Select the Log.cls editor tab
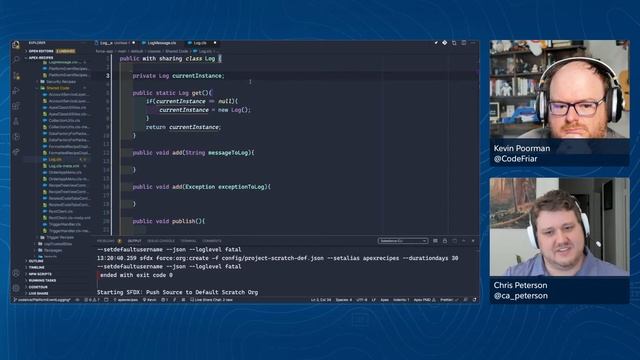This screenshot has width=640, height=360. tap(200, 43)
